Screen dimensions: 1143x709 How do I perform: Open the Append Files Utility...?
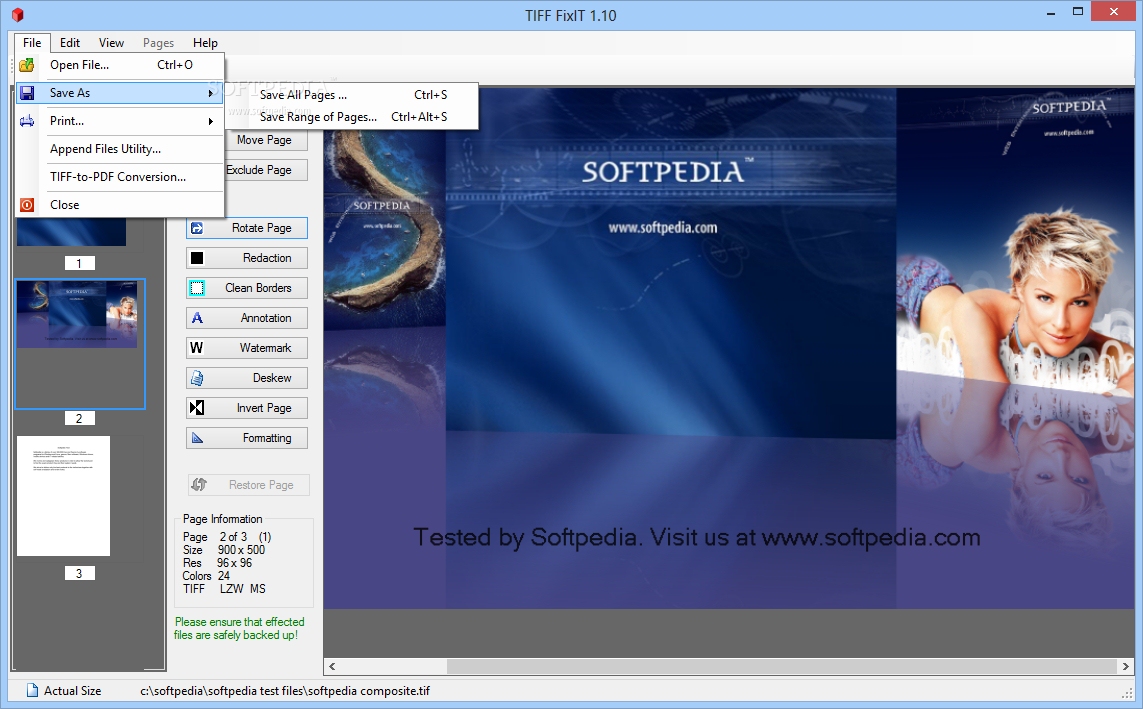(x=120, y=149)
